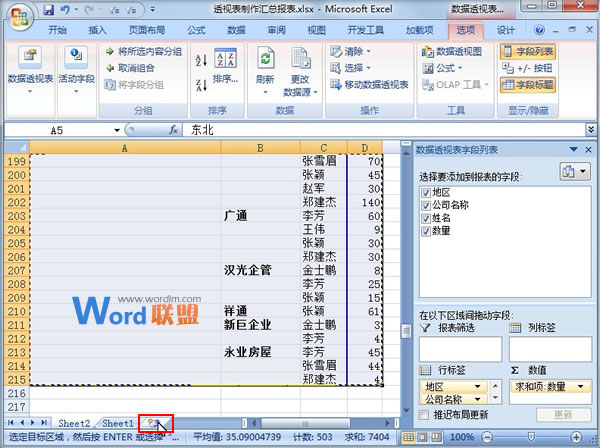Switch to Page Layout view icon
This screenshot has width=600, height=448.
[422, 437]
